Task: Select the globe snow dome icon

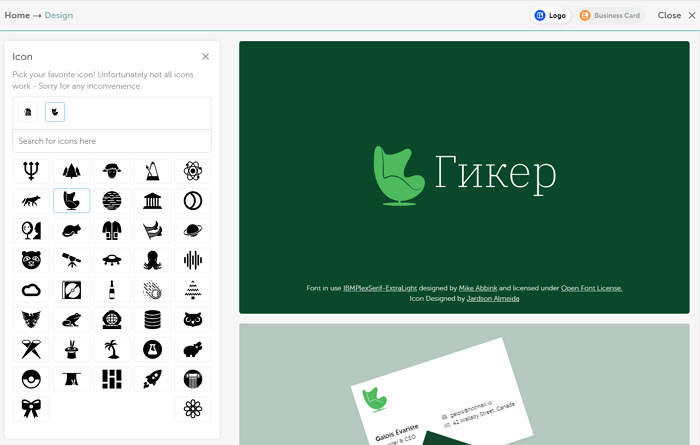Action: (x=112, y=320)
